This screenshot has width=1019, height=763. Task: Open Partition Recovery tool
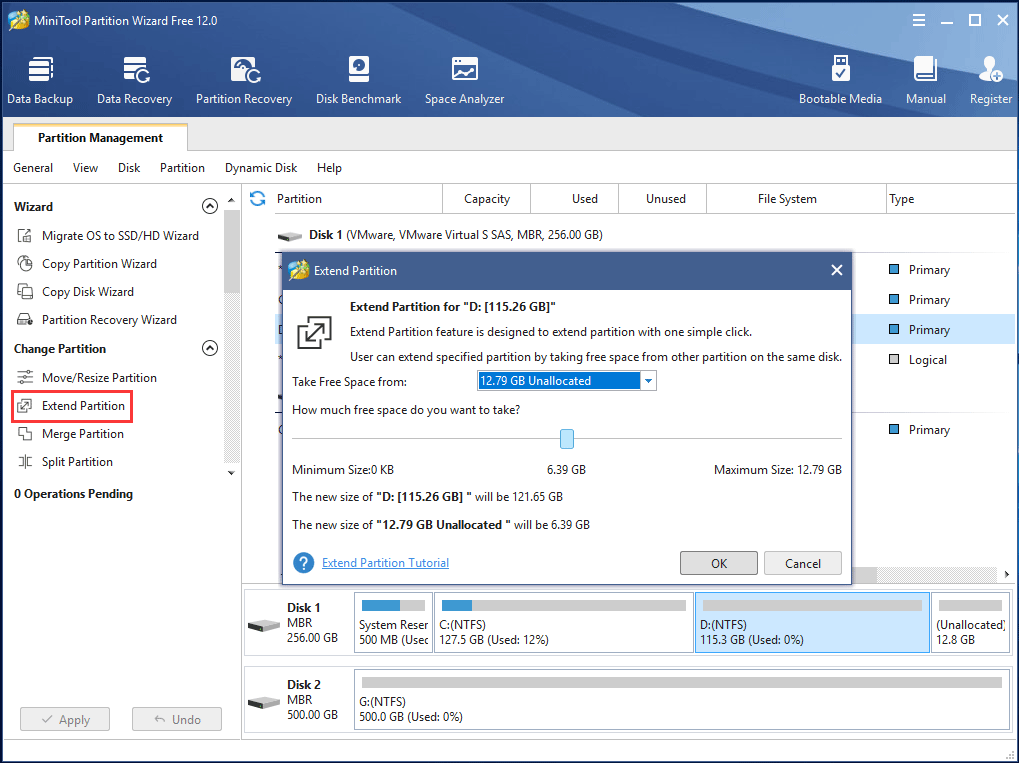[x=244, y=81]
